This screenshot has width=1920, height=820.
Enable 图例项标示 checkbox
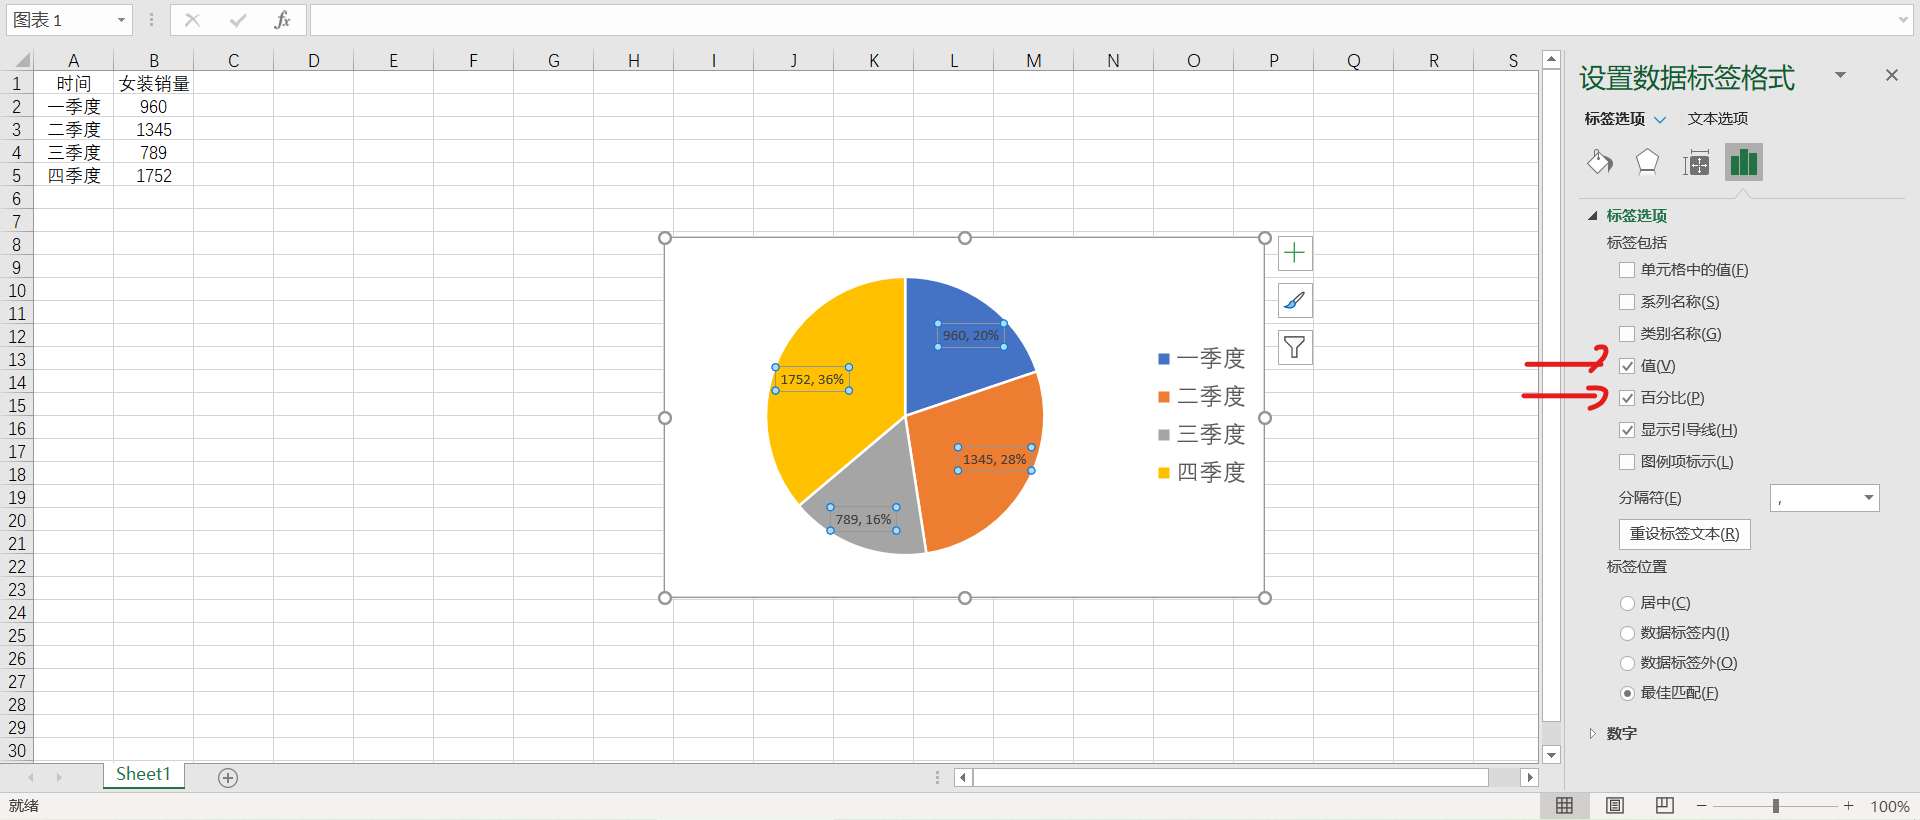(1627, 462)
